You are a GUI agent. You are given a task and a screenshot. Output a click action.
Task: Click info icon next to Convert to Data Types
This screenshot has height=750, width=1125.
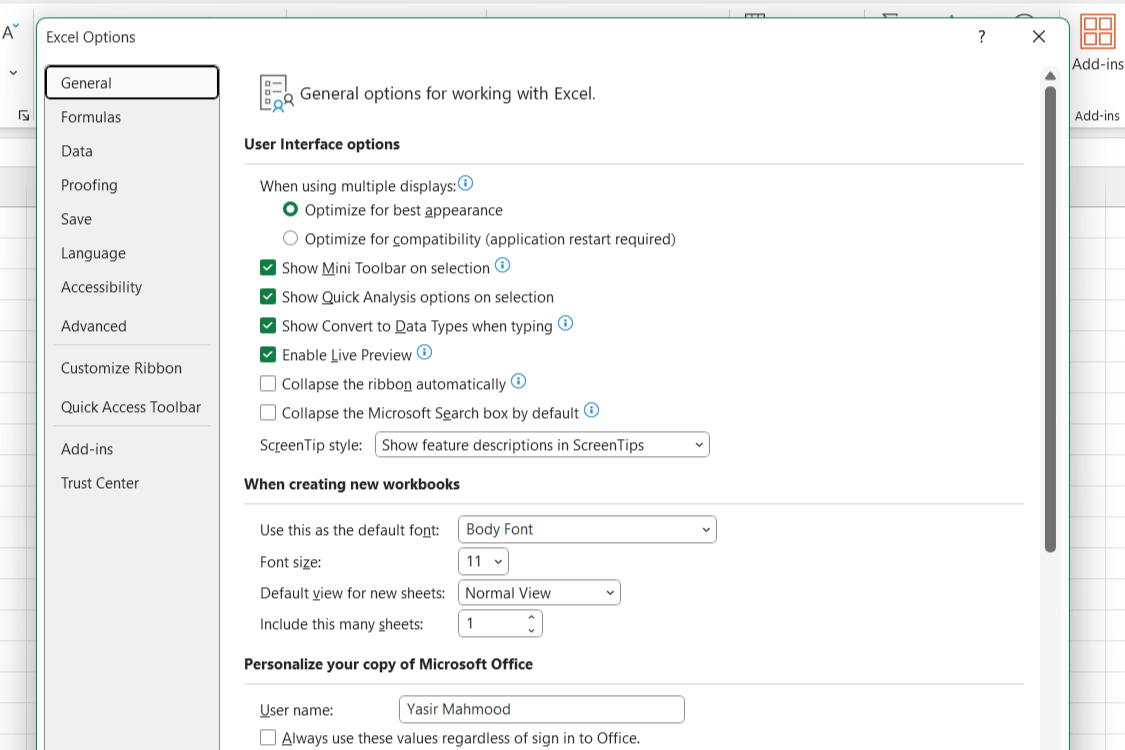pyautogui.click(x=565, y=324)
